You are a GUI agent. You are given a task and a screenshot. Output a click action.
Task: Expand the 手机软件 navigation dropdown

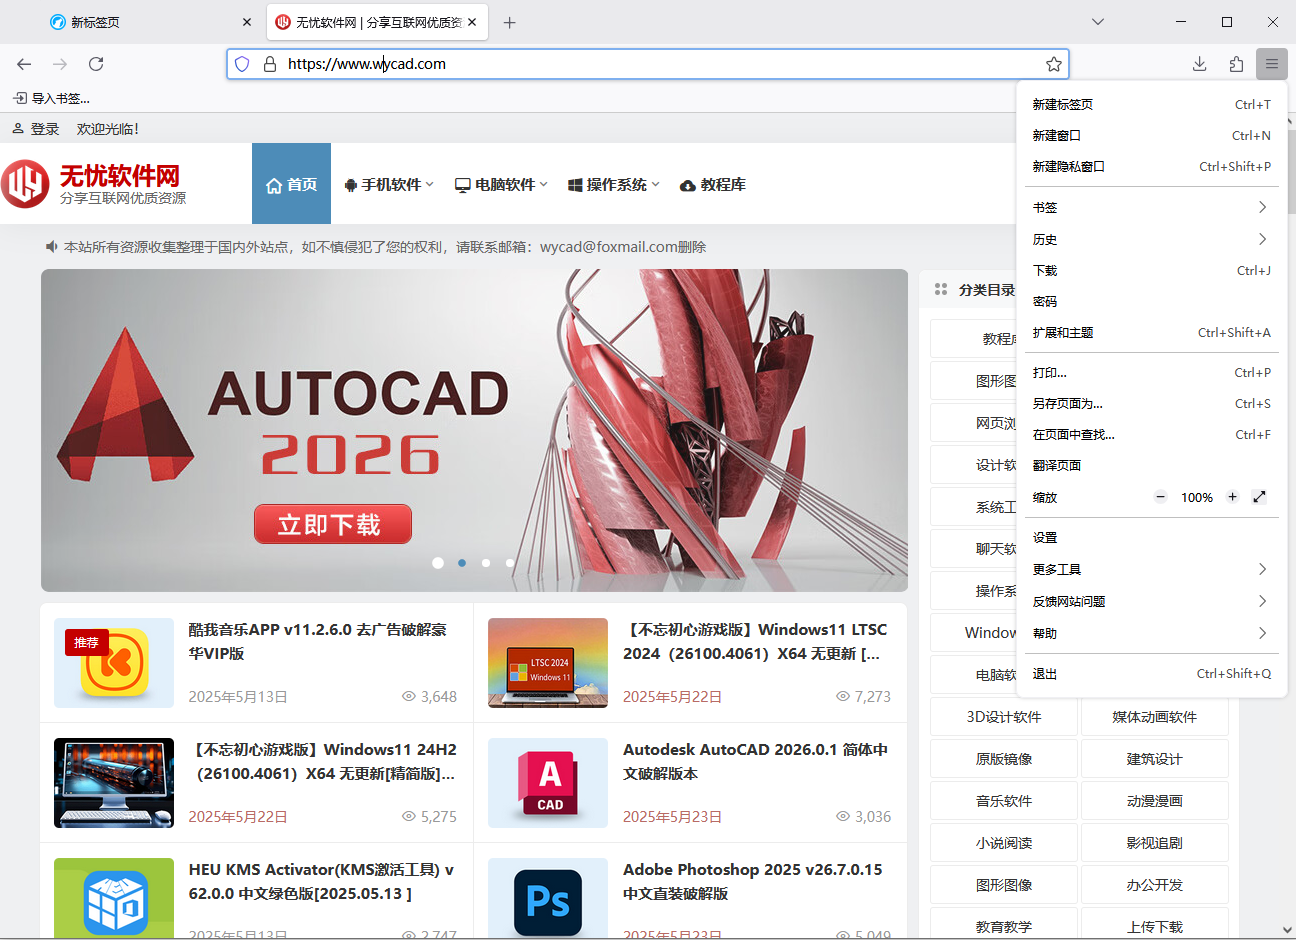(389, 183)
